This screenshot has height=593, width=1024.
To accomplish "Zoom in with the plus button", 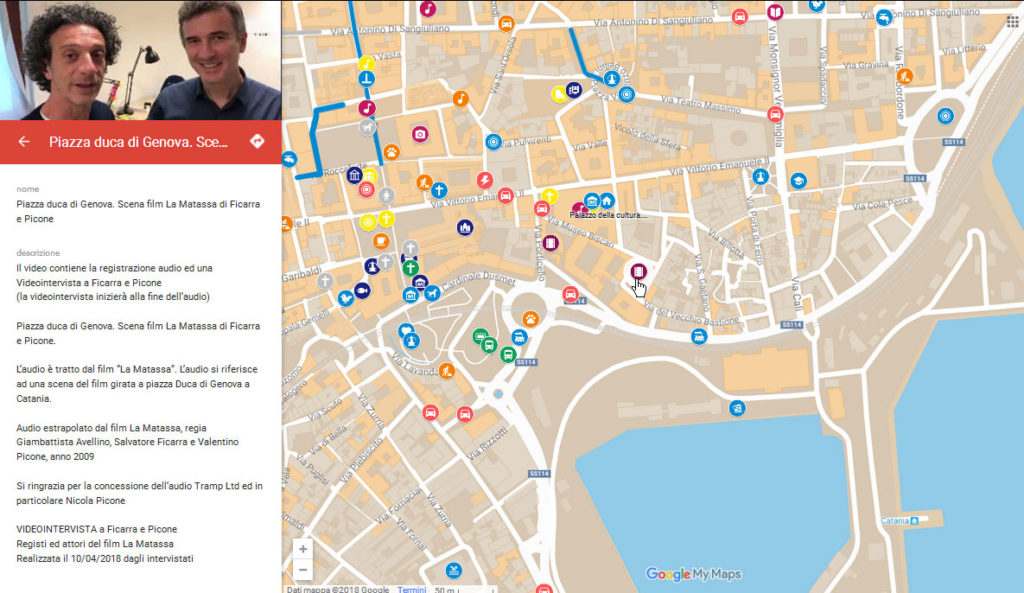I will 303,549.
